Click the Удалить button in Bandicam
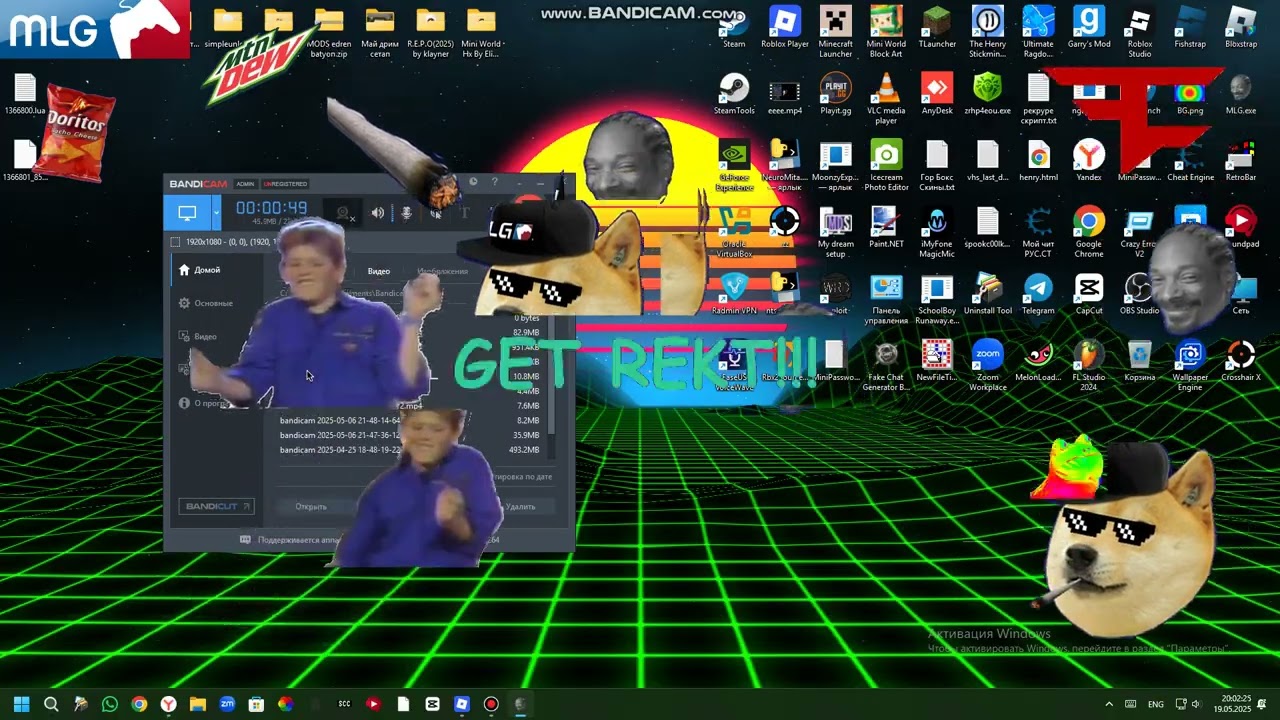The width and height of the screenshot is (1280, 720). click(520, 506)
